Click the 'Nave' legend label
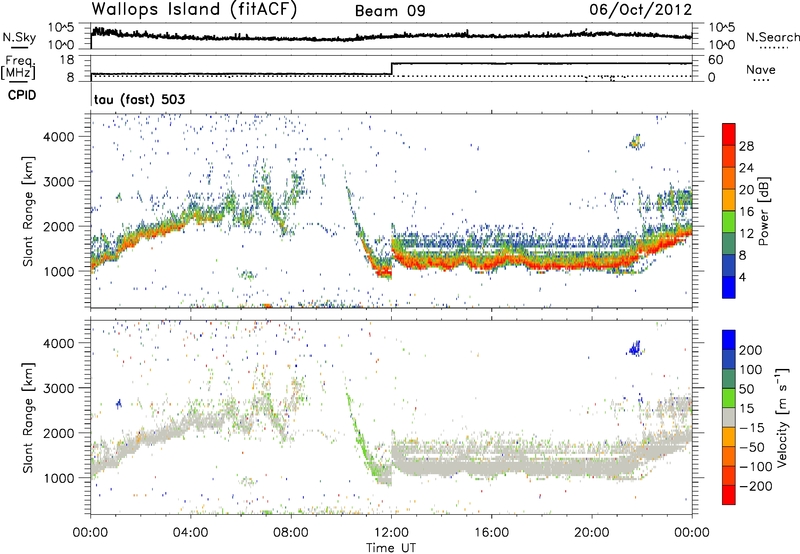 coord(761,69)
